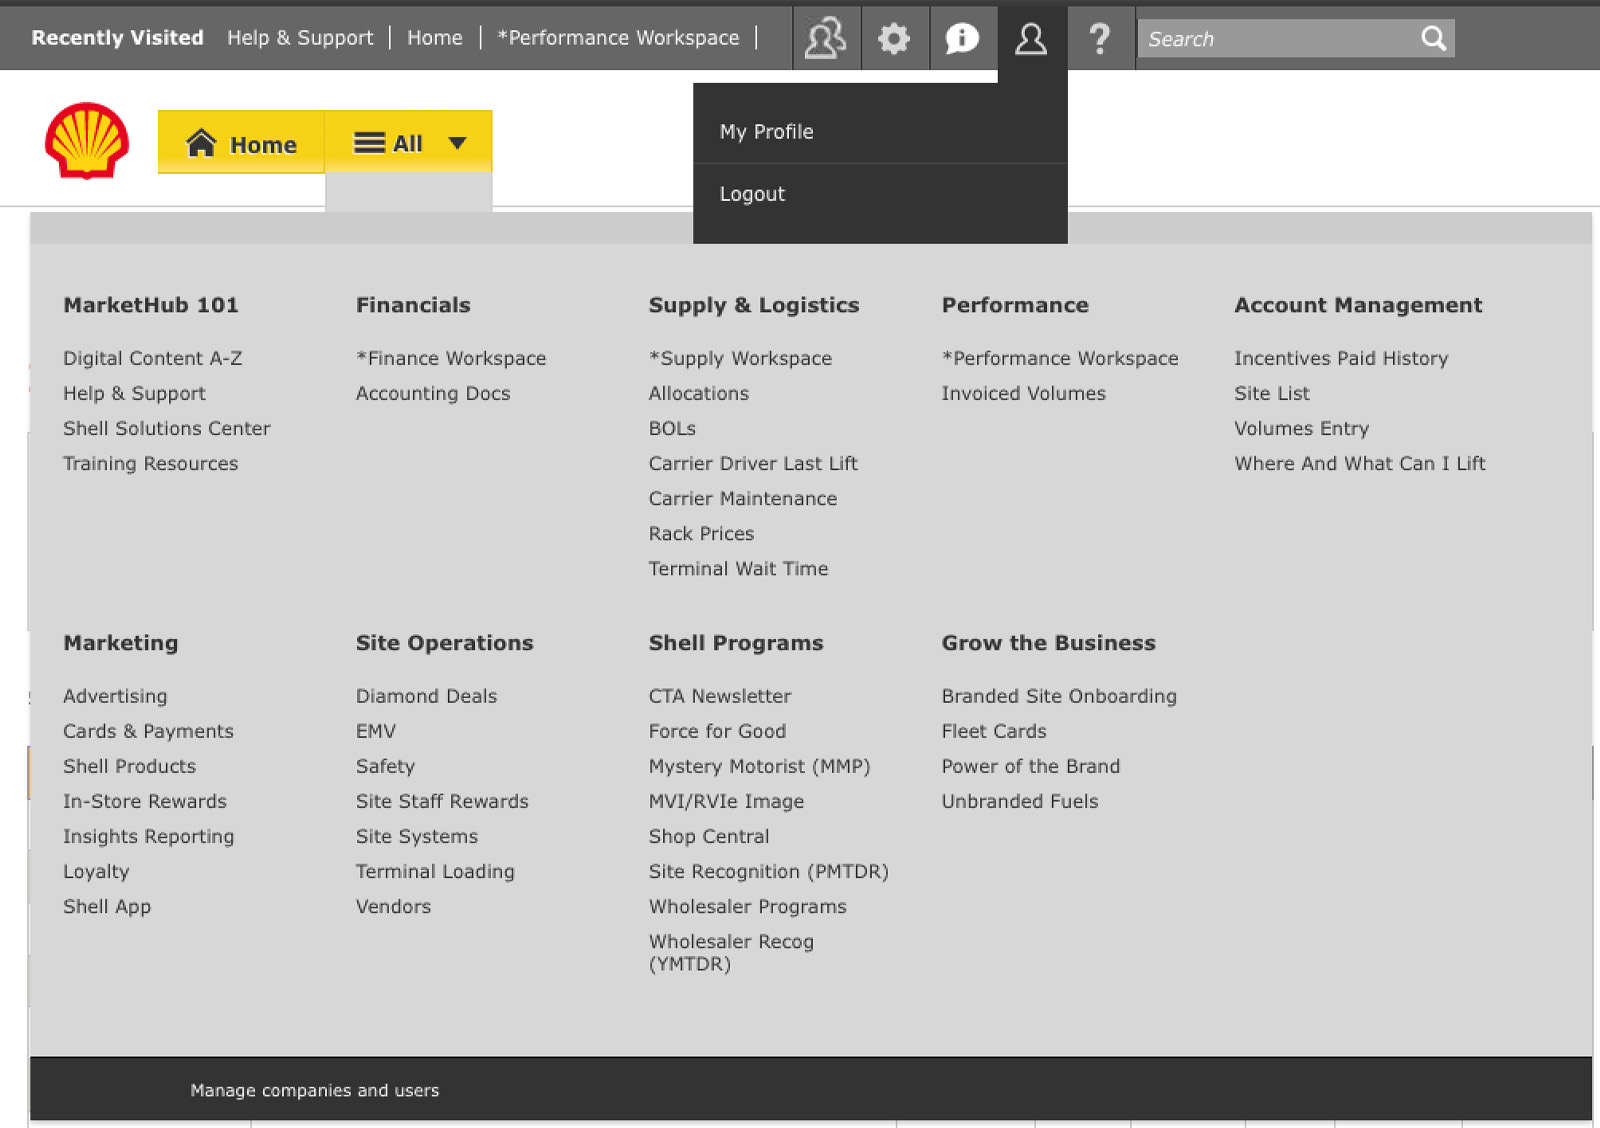
Task: Open *Finance Workspace link
Action: click(451, 358)
